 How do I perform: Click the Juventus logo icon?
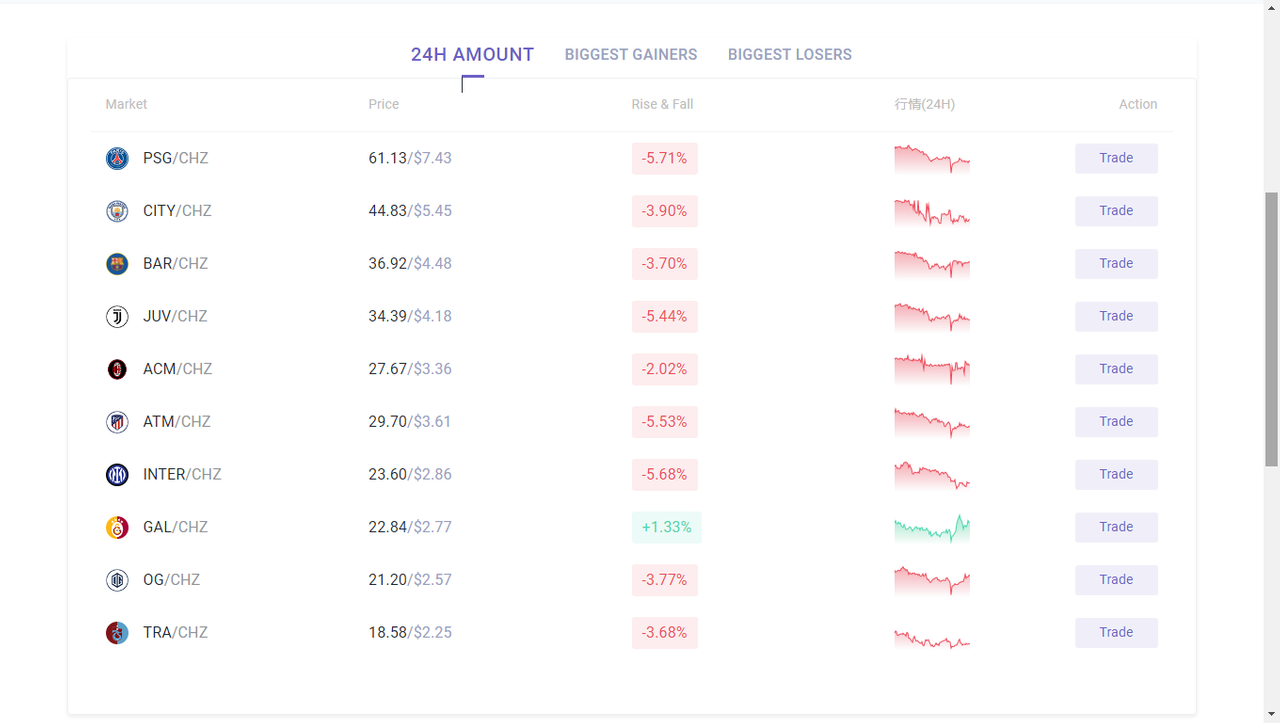coord(117,317)
